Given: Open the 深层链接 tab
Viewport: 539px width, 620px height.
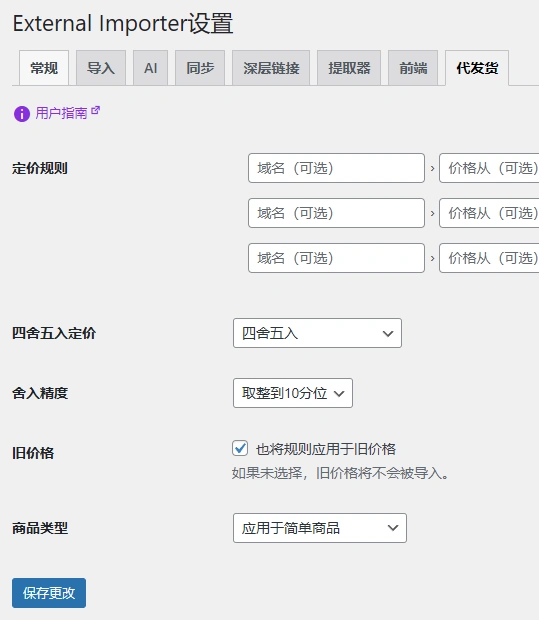Looking at the screenshot, I should point(271,68).
